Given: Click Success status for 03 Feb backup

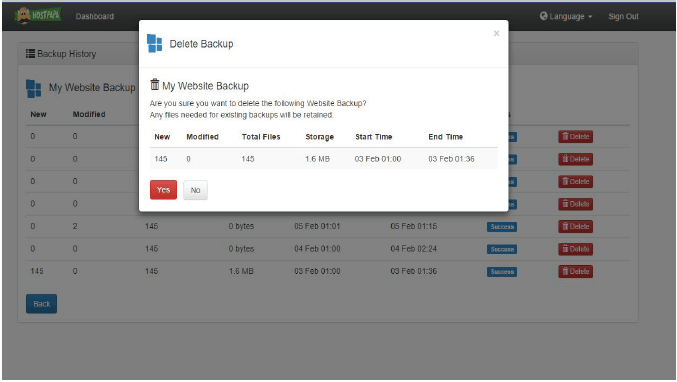Looking at the screenshot, I should point(502,272).
